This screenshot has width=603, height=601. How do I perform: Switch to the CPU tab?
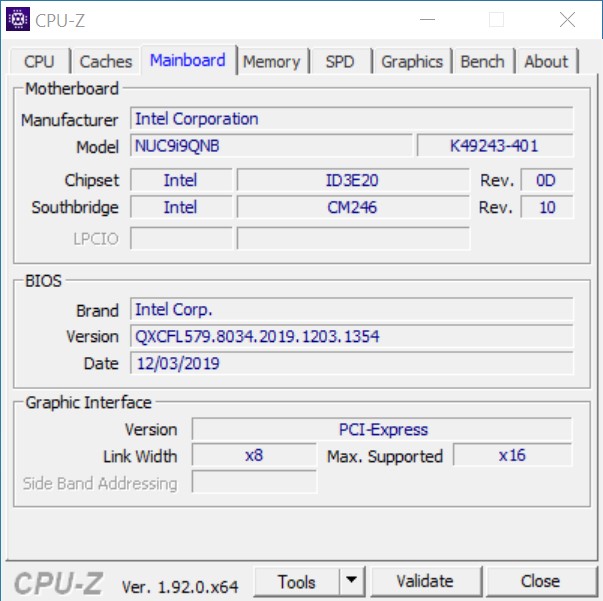[x=40, y=61]
